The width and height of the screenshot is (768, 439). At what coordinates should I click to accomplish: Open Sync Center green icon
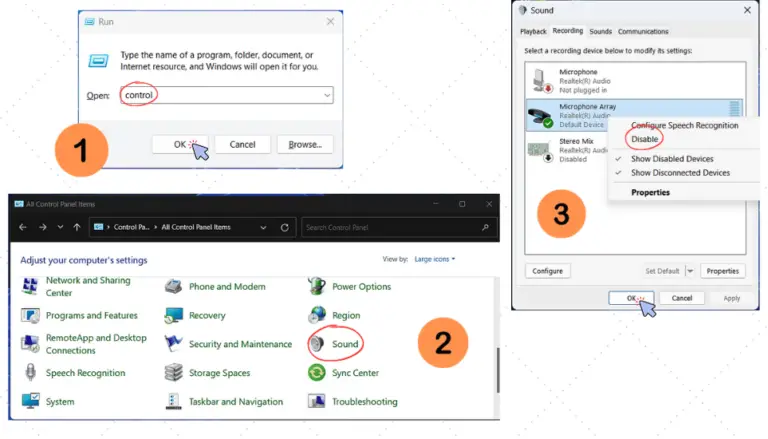[317, 372]
